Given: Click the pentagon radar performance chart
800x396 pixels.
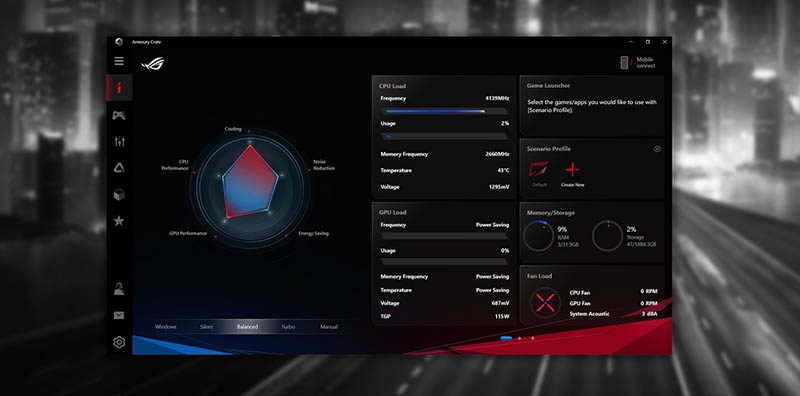Looking at the screenshot, I should (250, 182).
